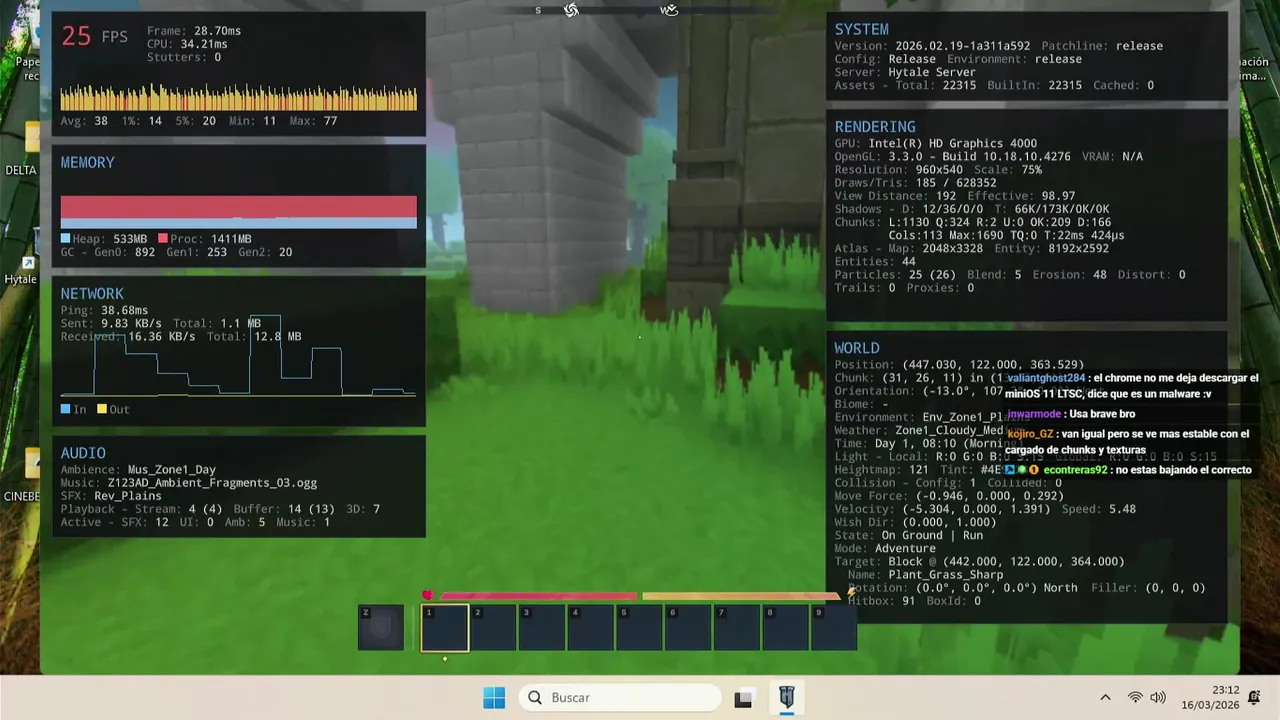Screen dimensions: 1280x720
Task: Click the econtreras92 chat username
Action: (1075, 470)
